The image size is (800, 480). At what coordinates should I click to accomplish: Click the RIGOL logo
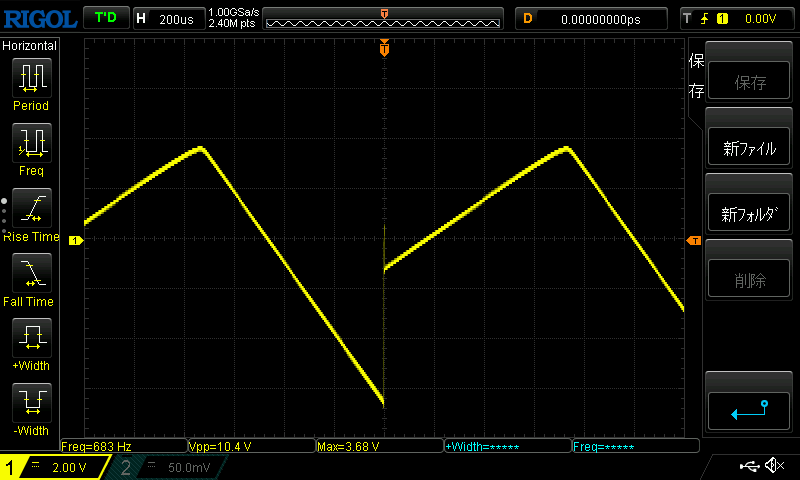coord(40,19)
